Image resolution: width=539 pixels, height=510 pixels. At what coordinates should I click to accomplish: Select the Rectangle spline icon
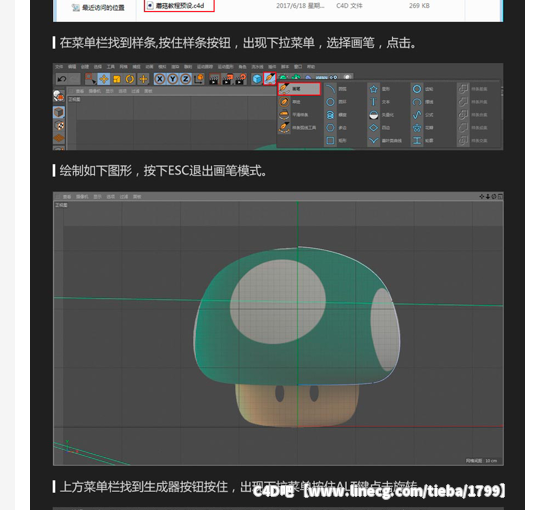click(x=330, y=141)
